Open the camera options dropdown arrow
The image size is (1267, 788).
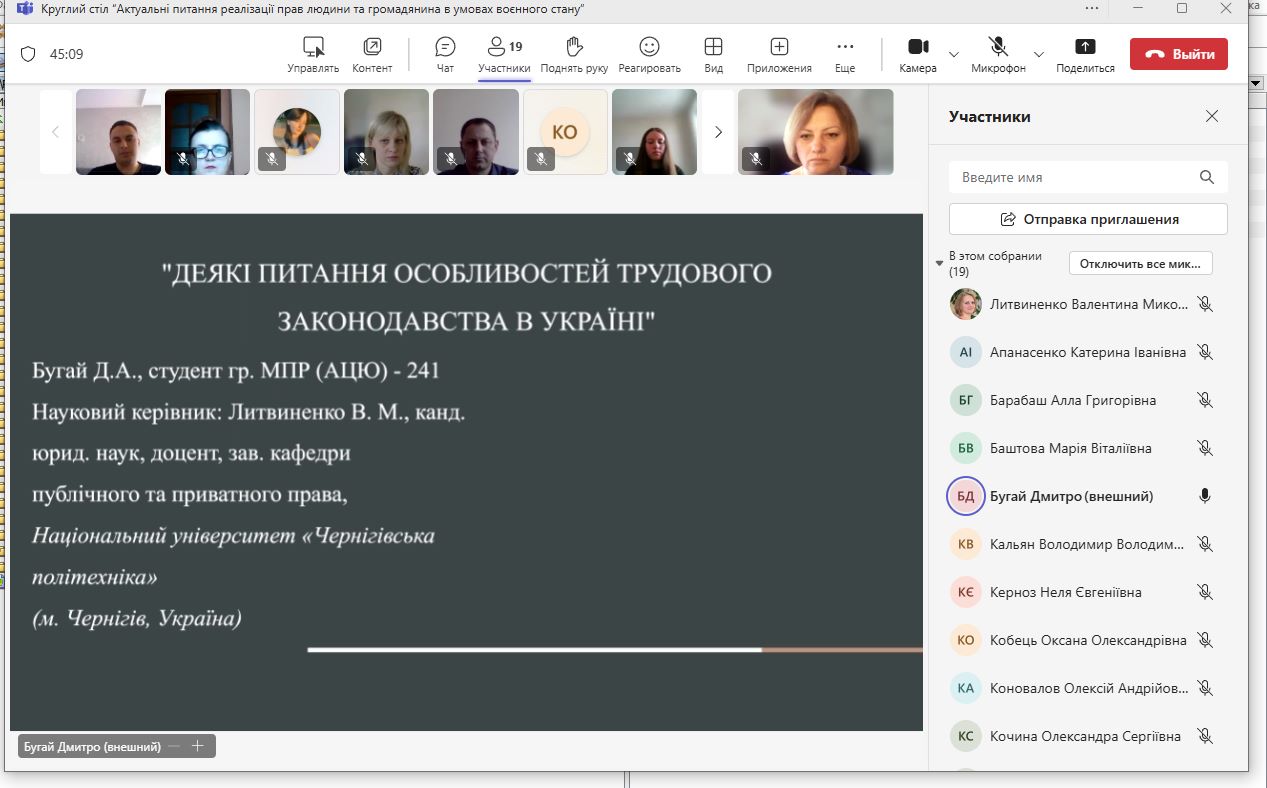tap(954, 54)
